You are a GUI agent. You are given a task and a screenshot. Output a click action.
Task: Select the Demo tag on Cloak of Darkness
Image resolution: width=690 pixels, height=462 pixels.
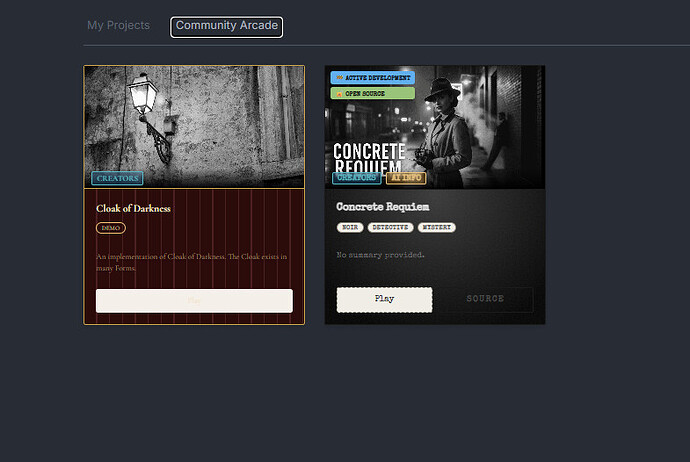(110, 228)
